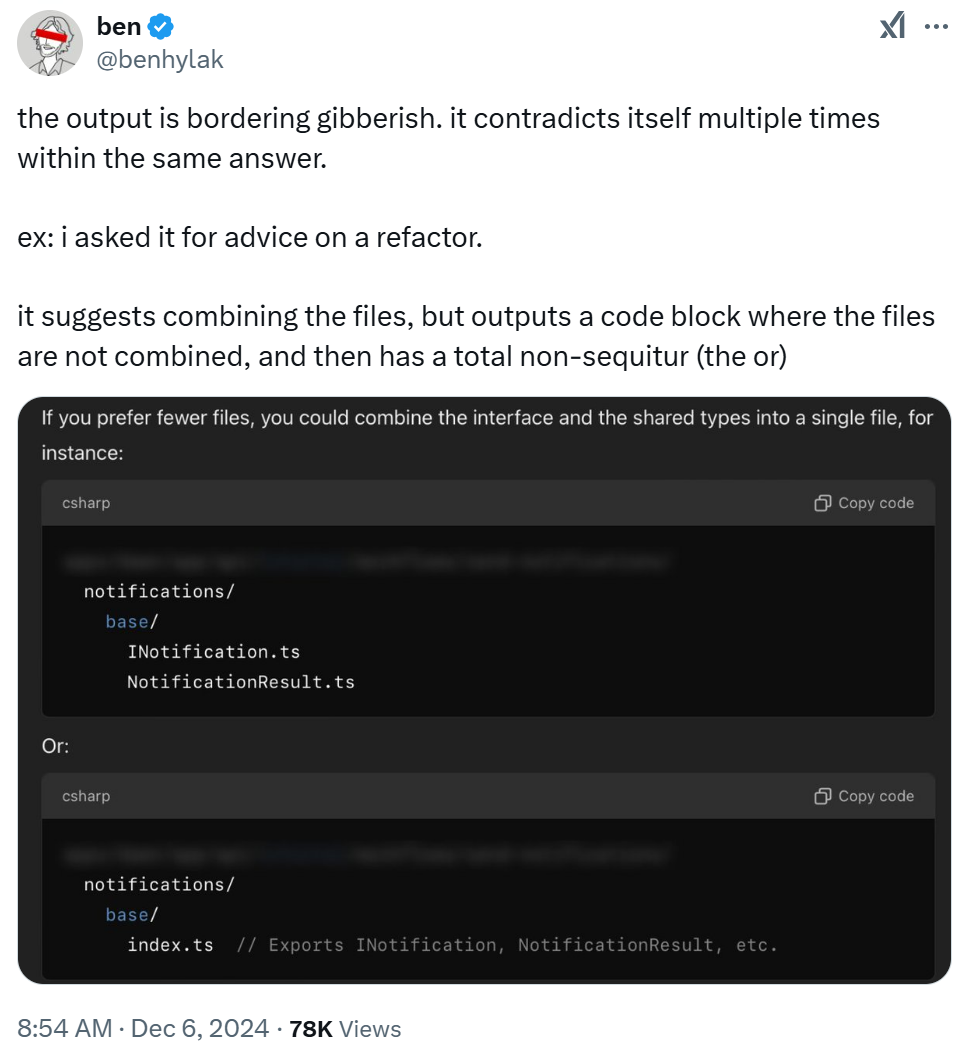Select the NotificationResult.ts file line

click(240, 683)
